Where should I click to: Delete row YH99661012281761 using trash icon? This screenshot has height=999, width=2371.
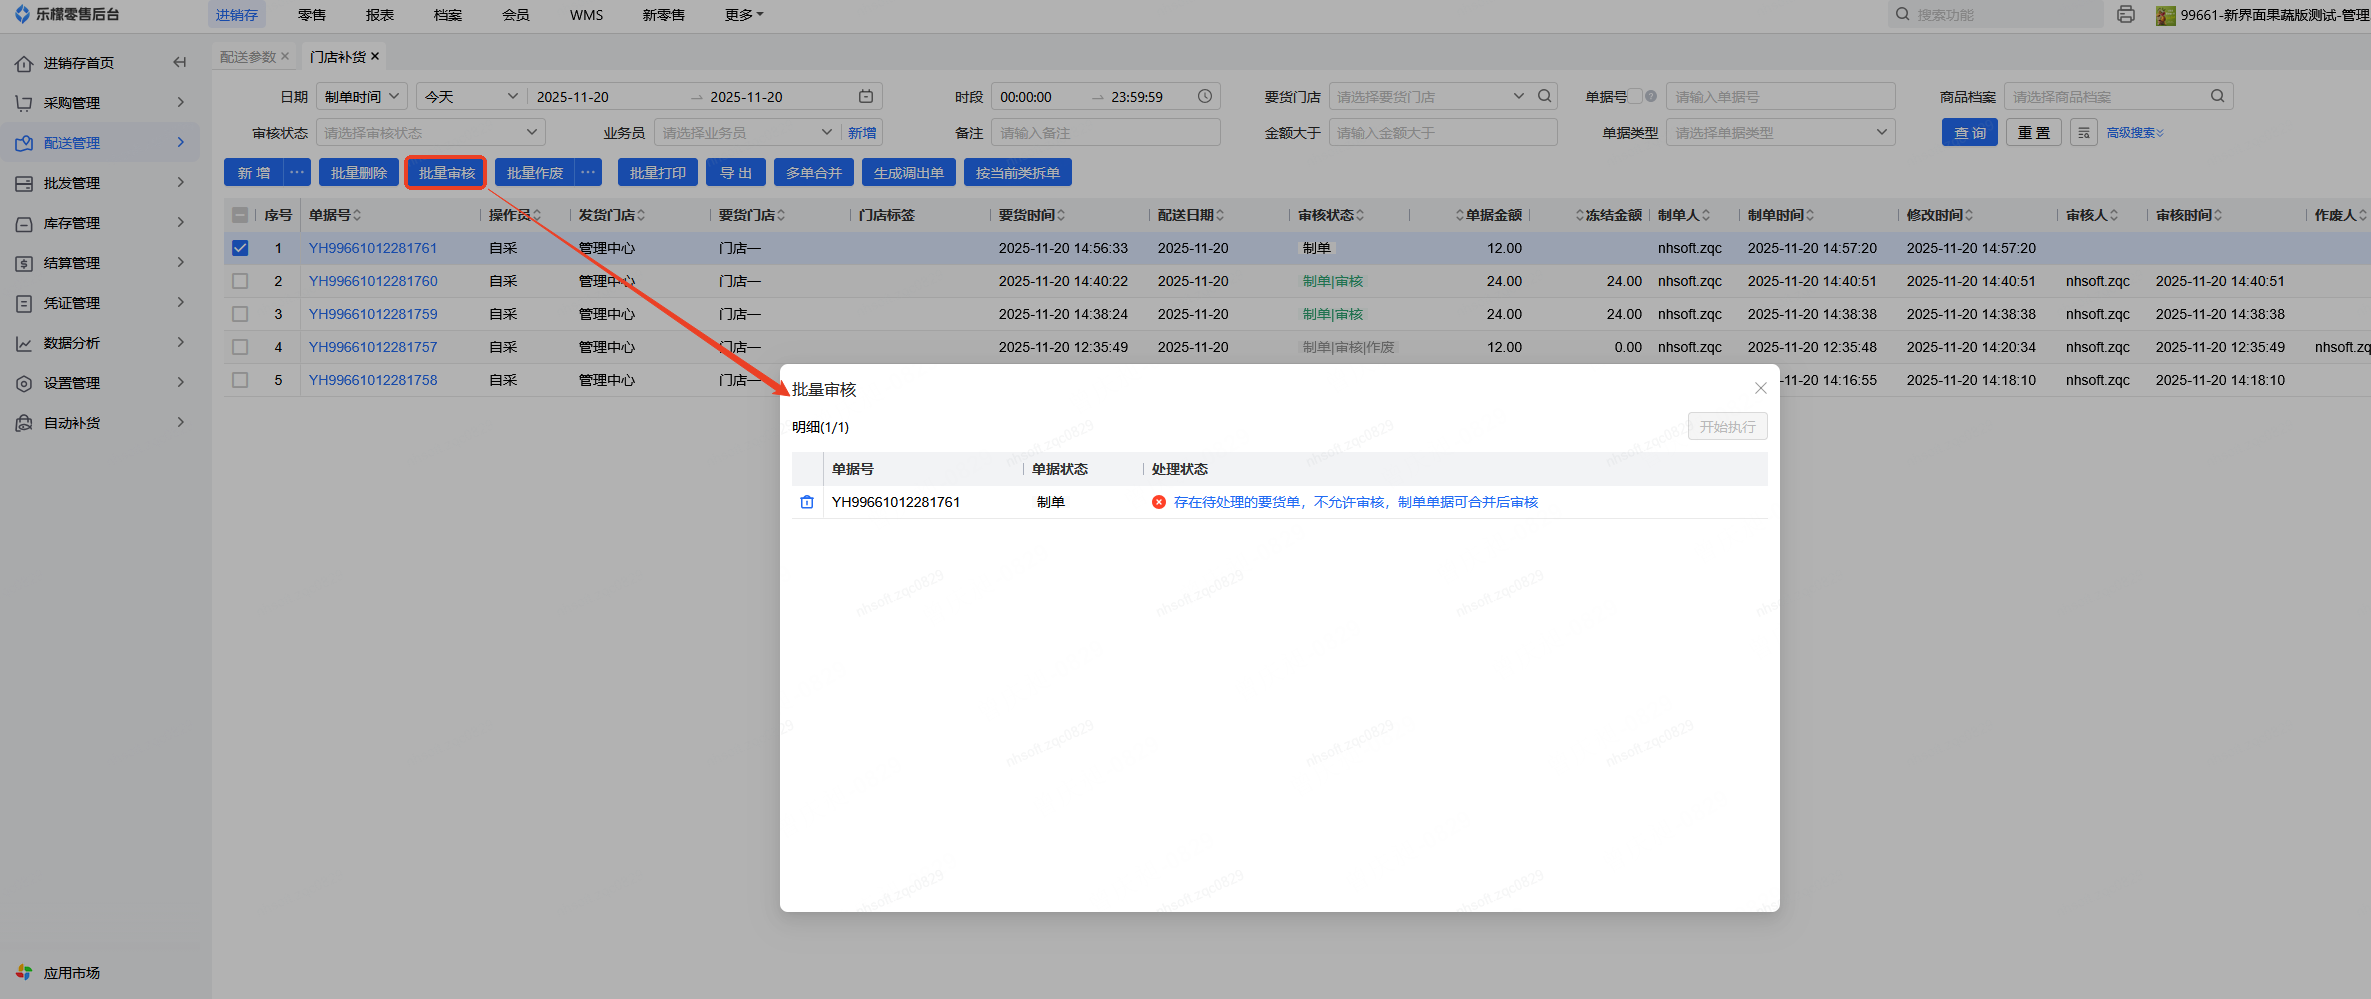[807, 502]
